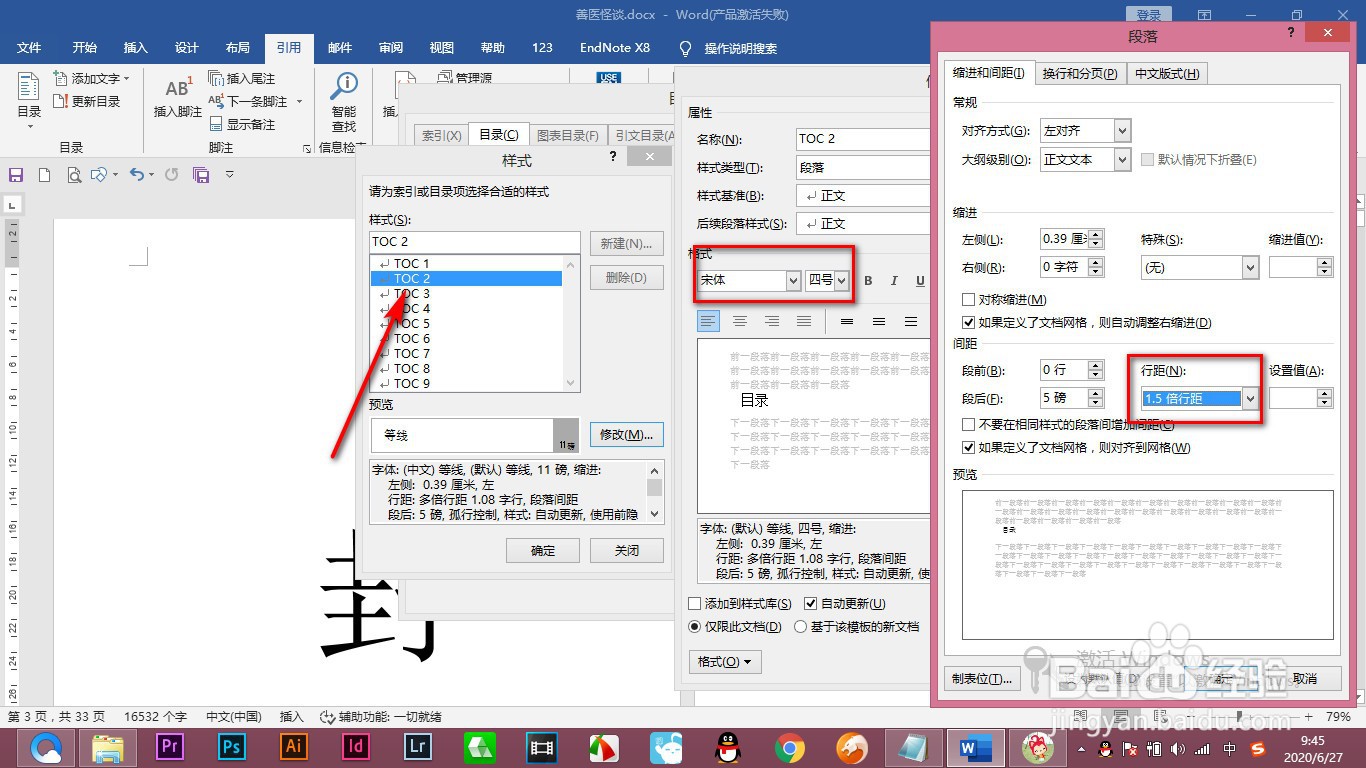1366x768 pixels.
Task: Click 确定 in the 样式 dialog
Action: [543, 550]
